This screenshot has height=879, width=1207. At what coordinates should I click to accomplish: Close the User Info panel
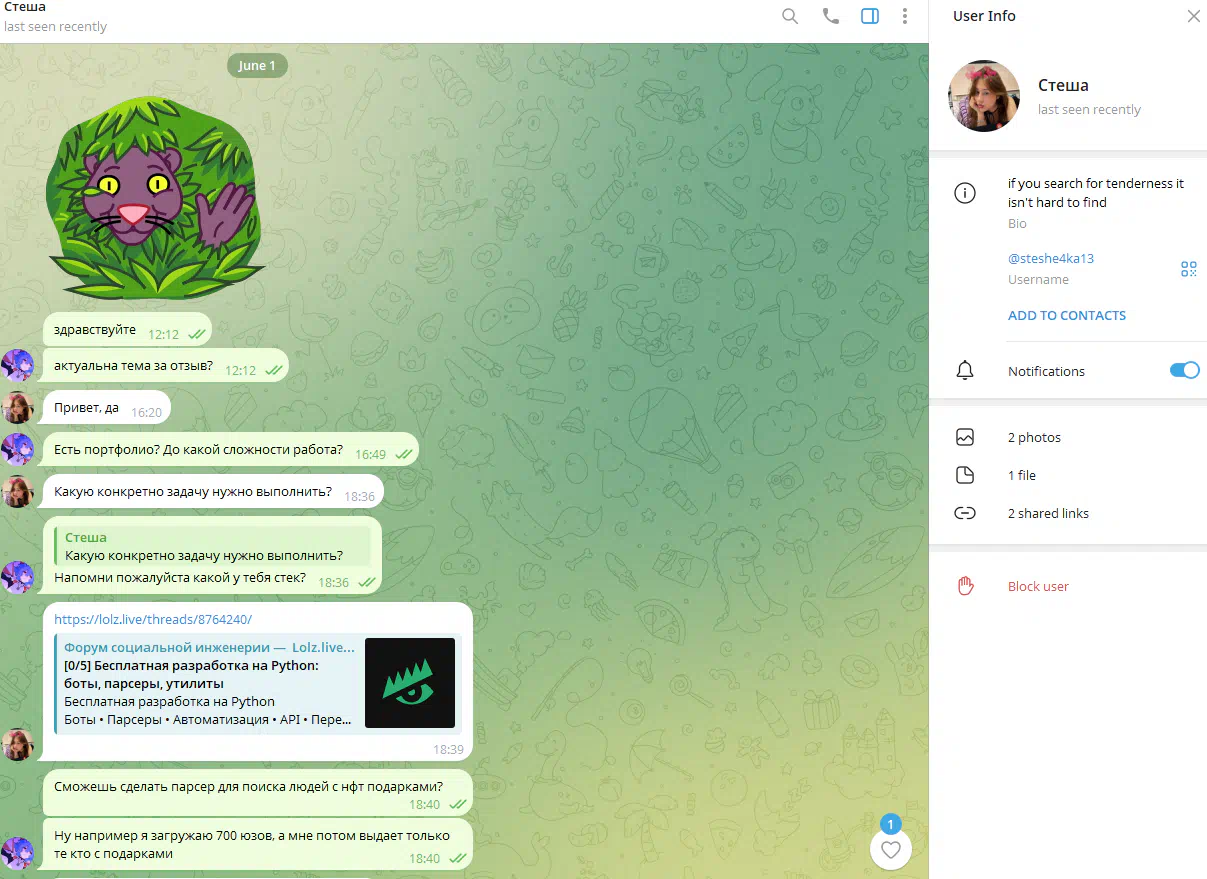click(x=1193, y=16)
